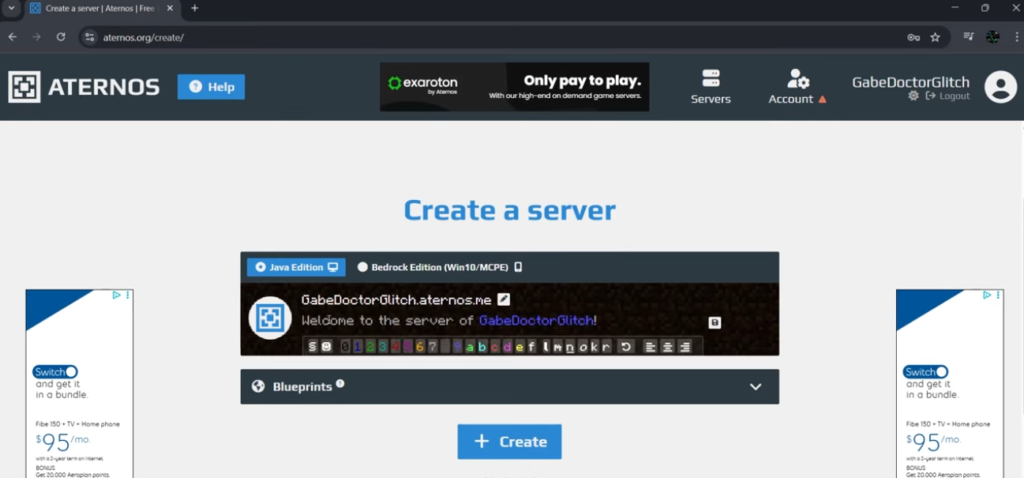Align MOTD text right
Image resolution: width=1024 pixels, height=478 pixels.
pos(684,347)
